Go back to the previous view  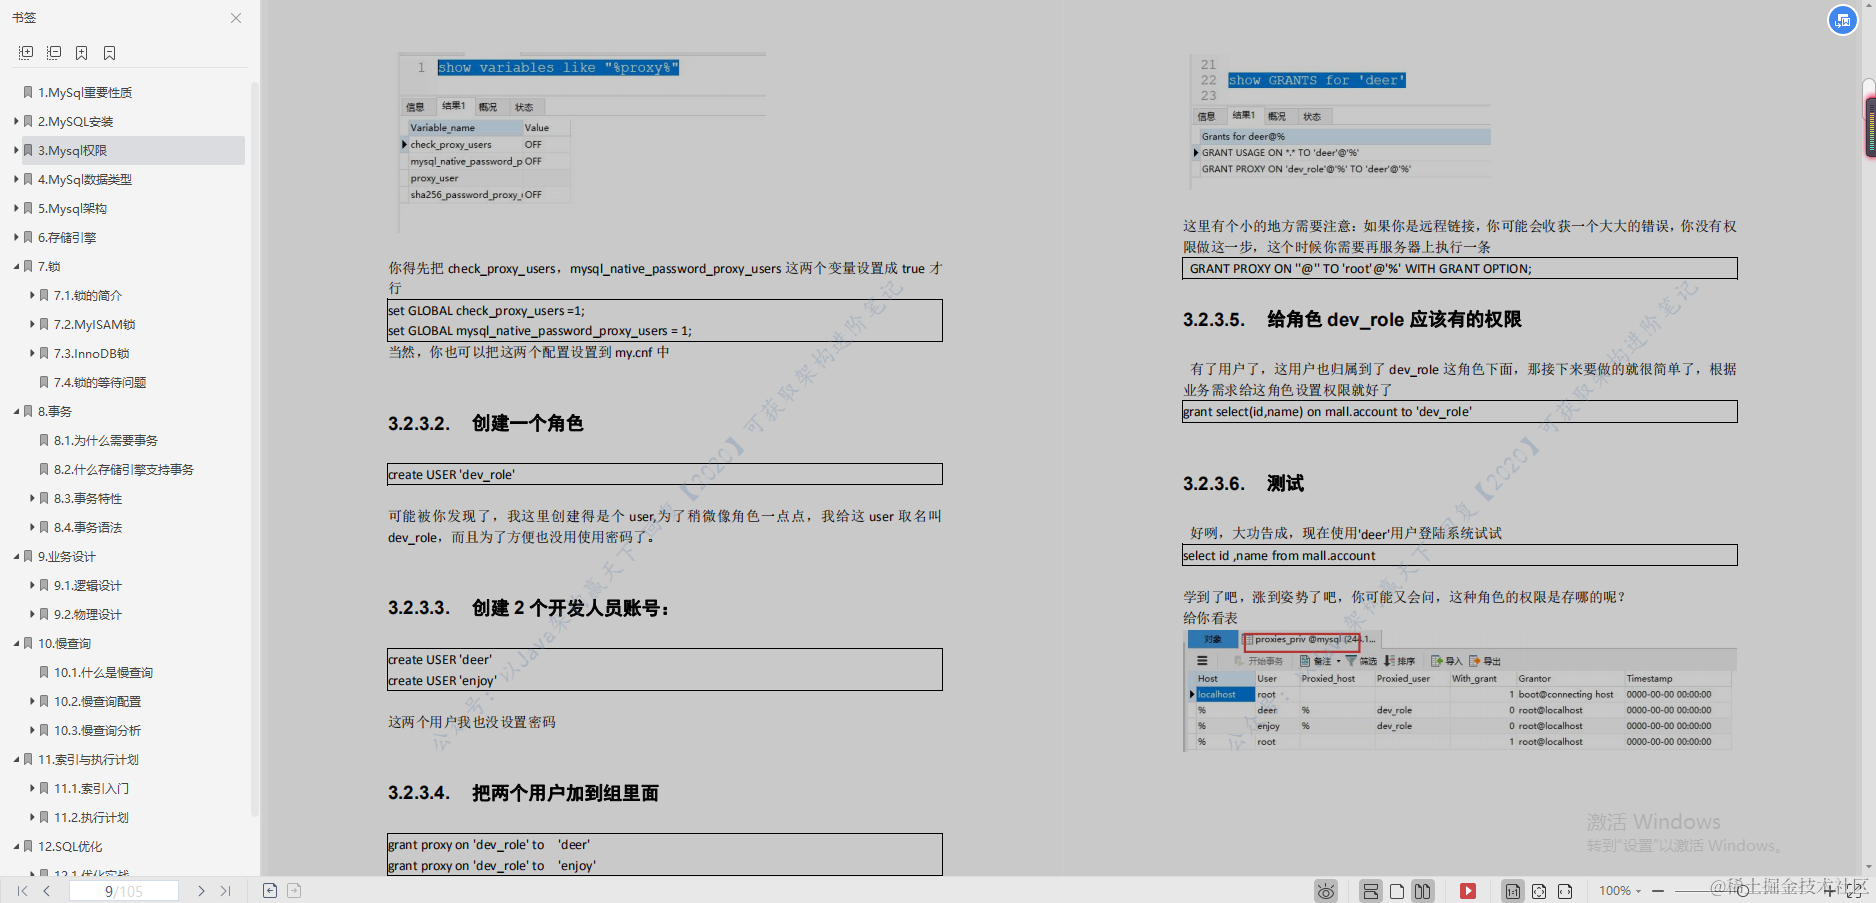tap(270, 891)
